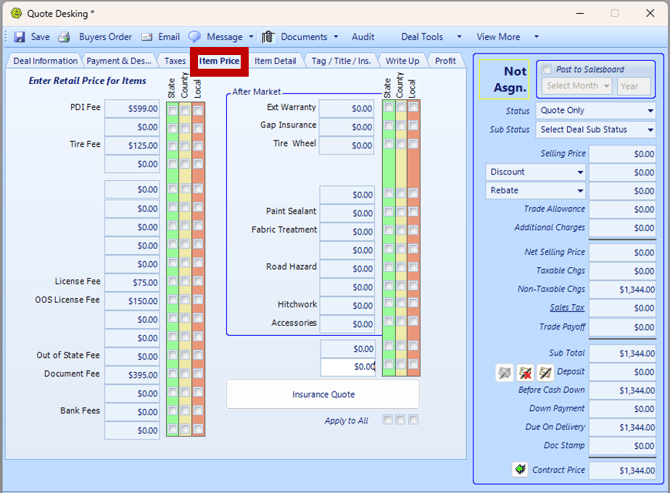Image resolution: width=670 pixels, height=493 pixels.
Task: Expand the Select Deal Sub Status dropdown
Action: click(596, 129)
